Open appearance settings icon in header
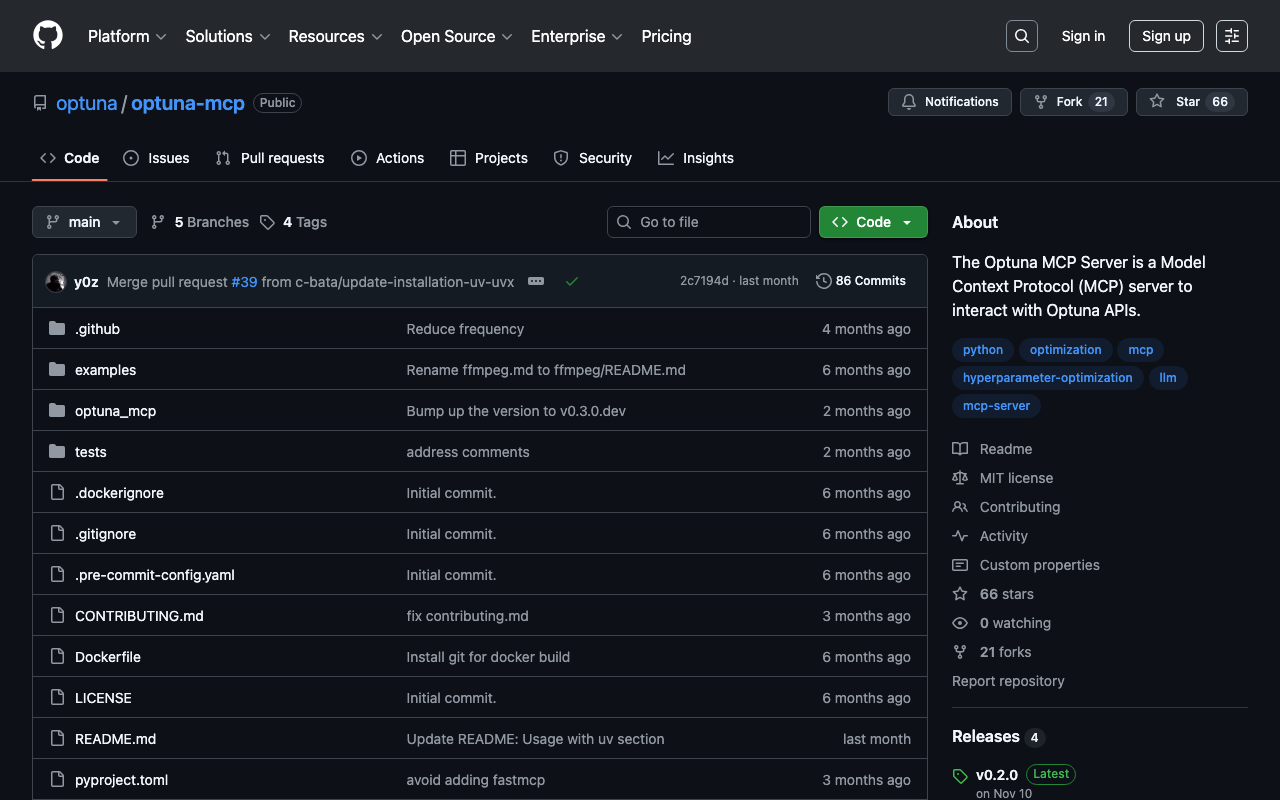The image size is (1280, 800). coord(1231,36)
